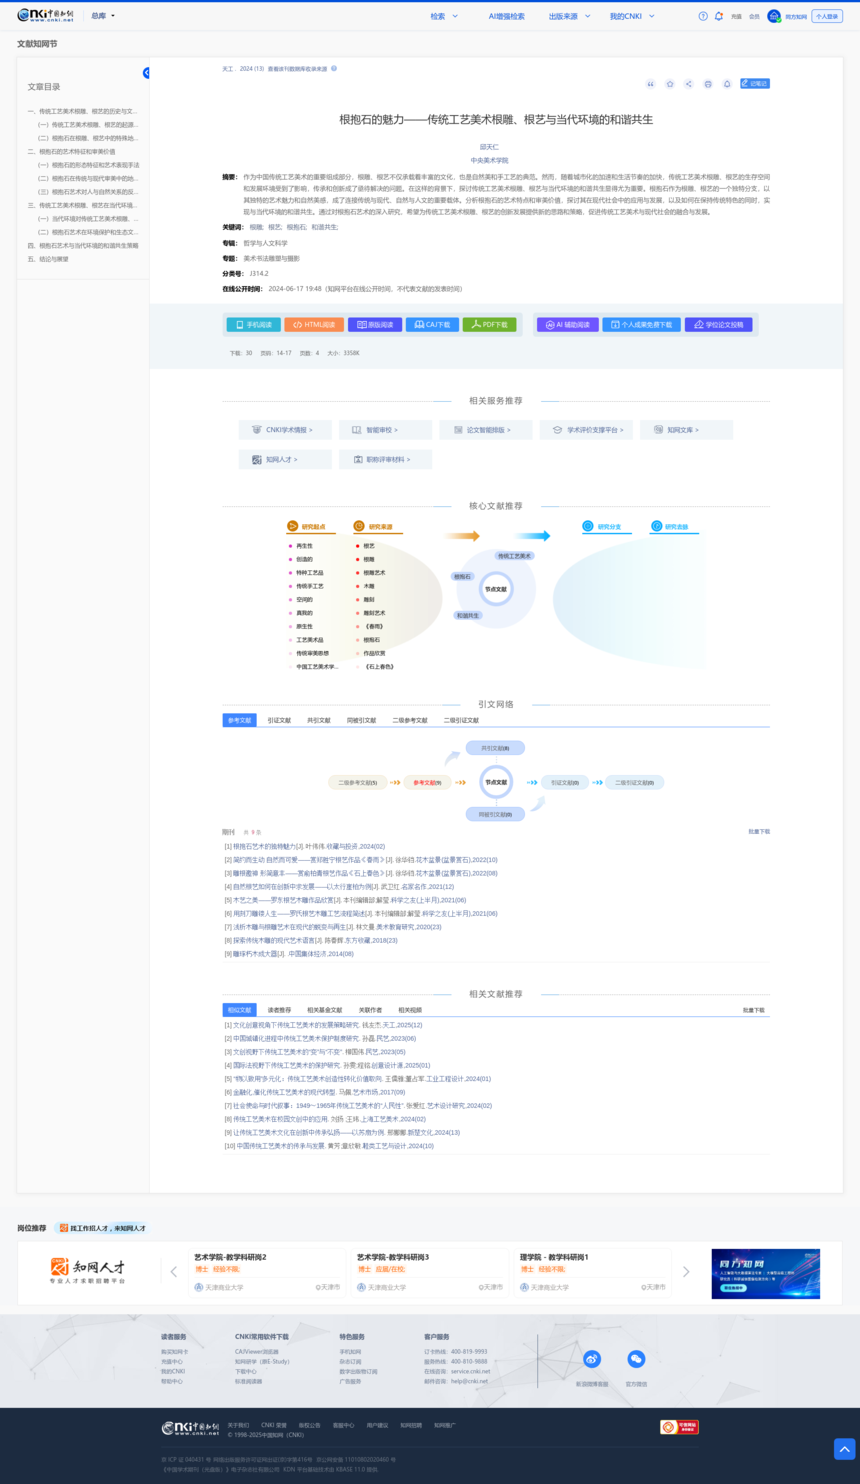Expand the 出版来源 dropdown menu

[x=569, y=16]
